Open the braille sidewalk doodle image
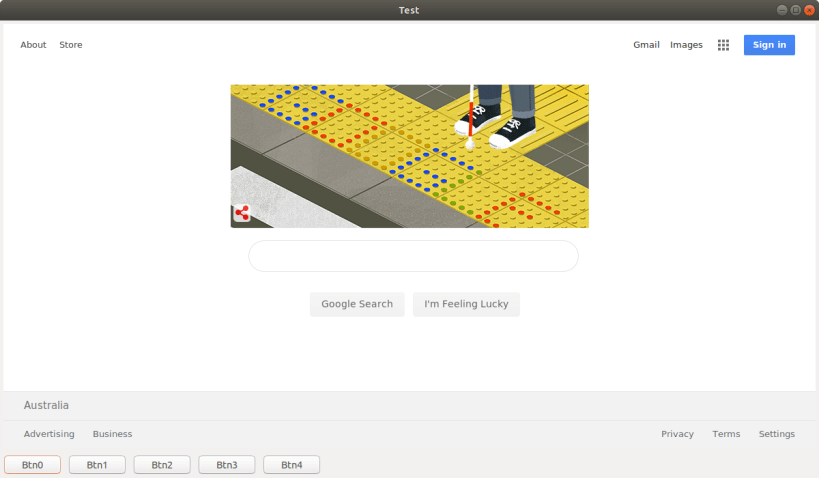 pos(410,156)
